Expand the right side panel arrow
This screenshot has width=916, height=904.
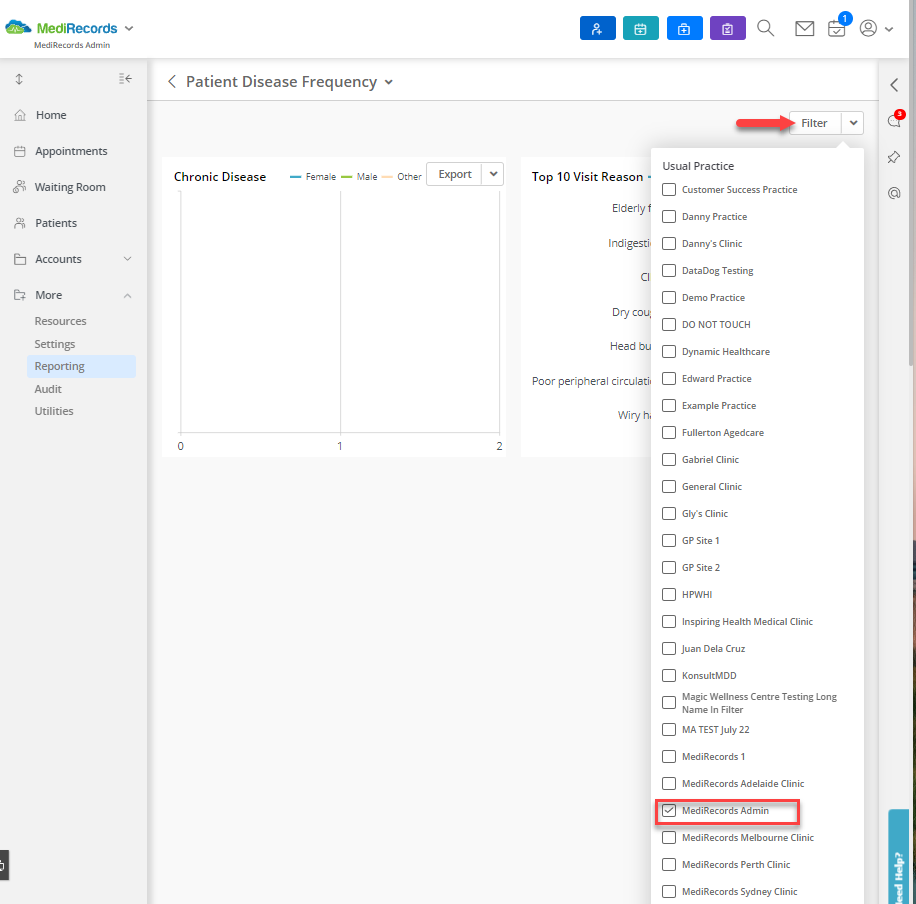pyautogui.click(x=894, y=85)
